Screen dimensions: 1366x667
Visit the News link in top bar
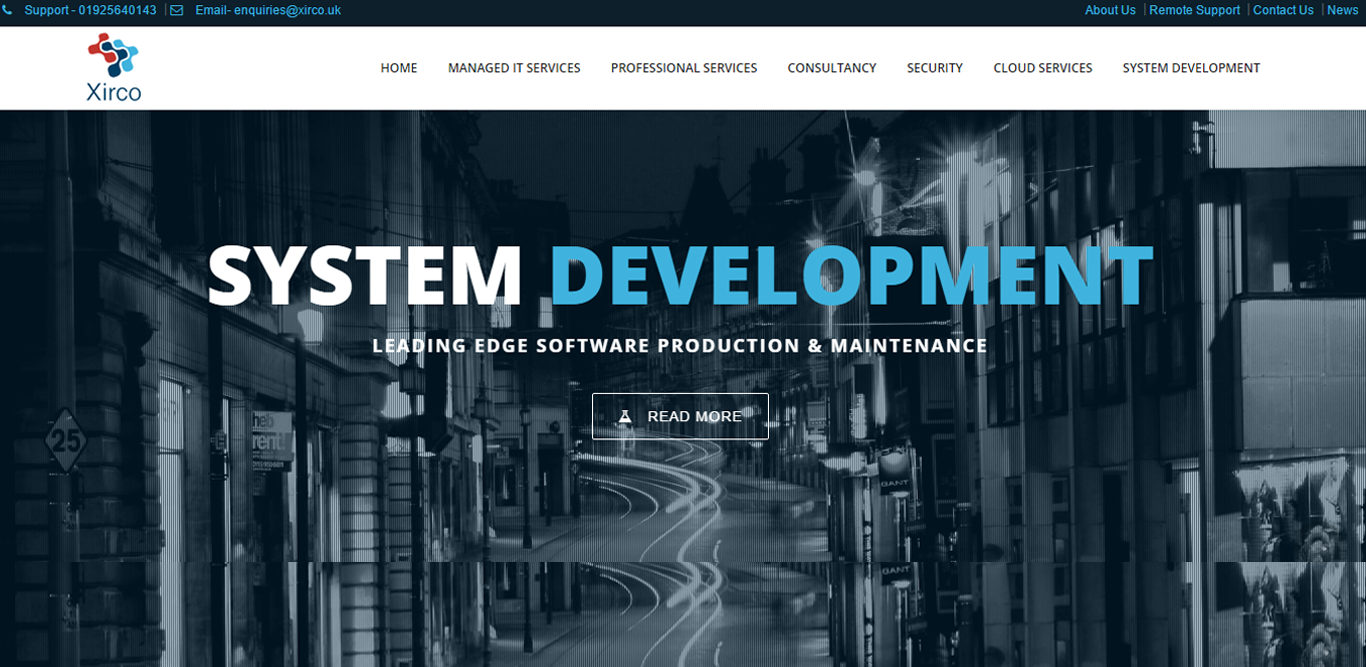click(1342, 10)
